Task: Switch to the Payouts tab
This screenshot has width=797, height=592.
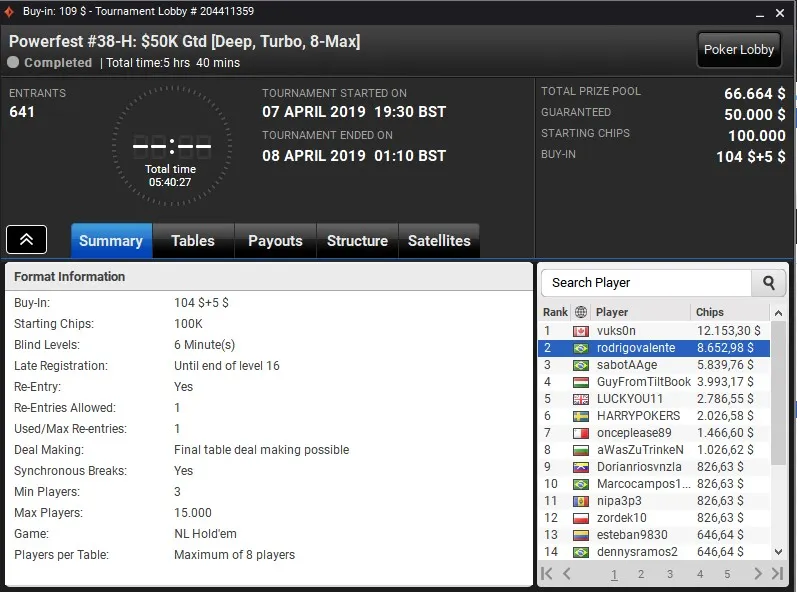Action: pyautogui.click(x=275, y=240)
